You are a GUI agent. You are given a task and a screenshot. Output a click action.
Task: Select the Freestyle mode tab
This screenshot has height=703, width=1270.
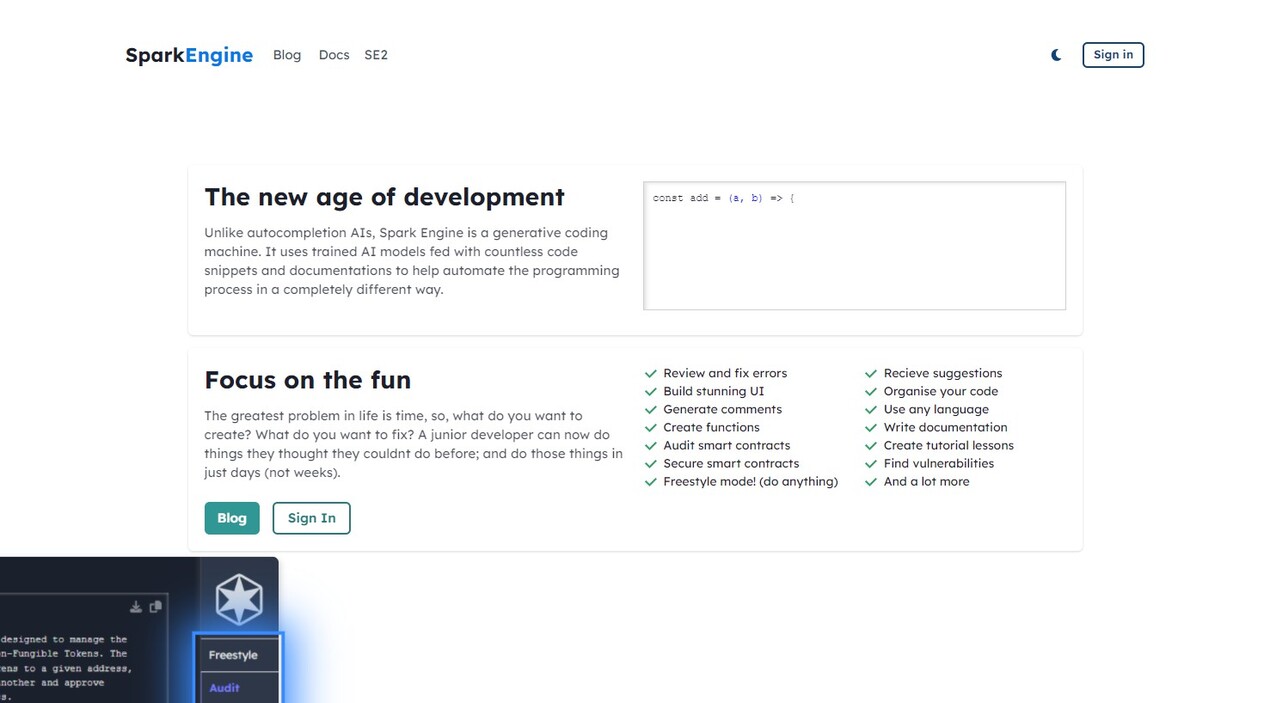234,655
